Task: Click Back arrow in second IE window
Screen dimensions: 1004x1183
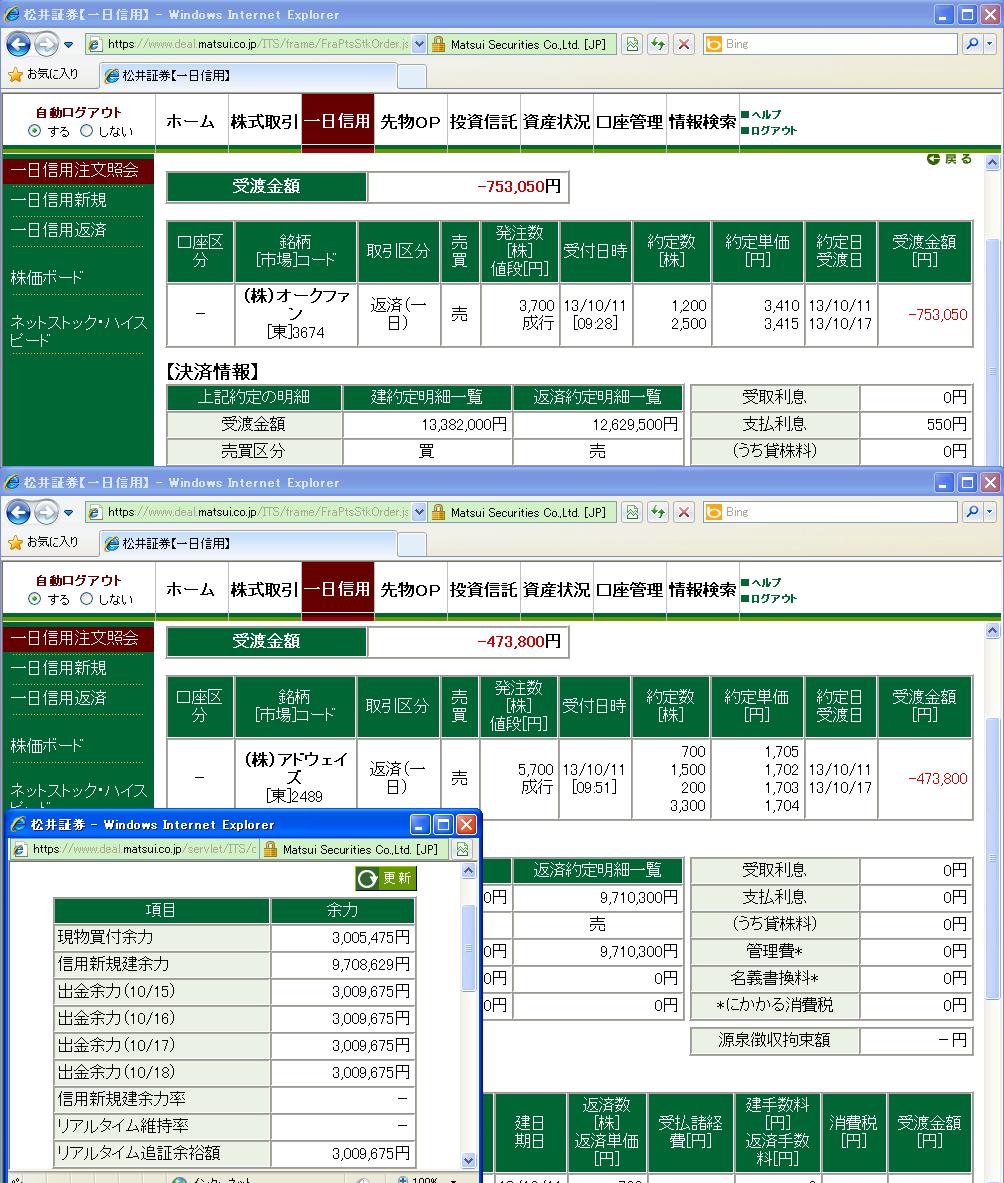Action: (18, 512)
